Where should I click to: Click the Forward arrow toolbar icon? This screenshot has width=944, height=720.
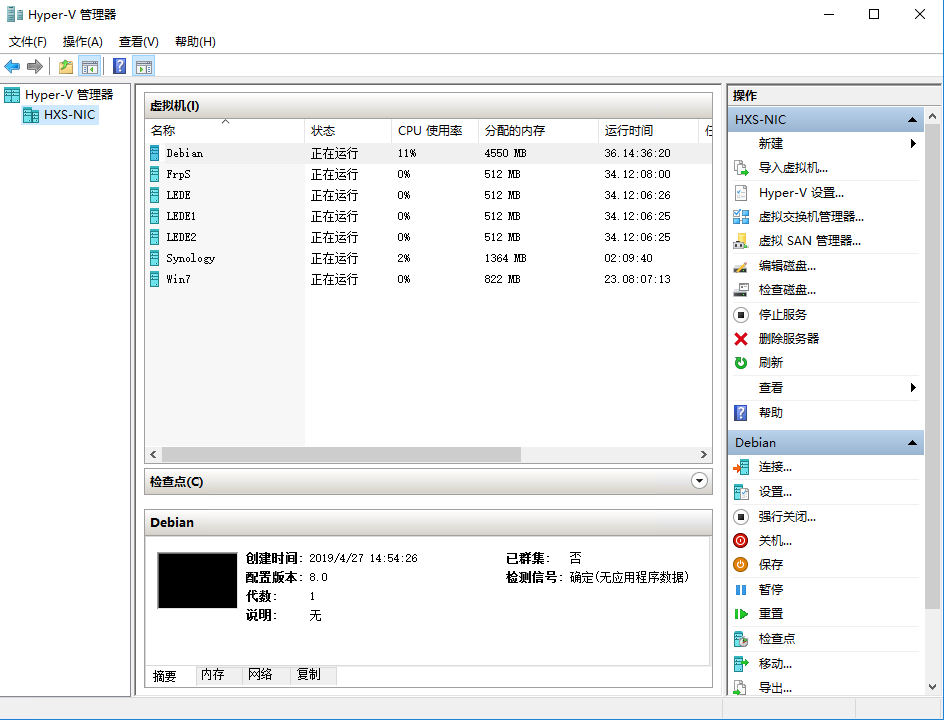(x=35, y=66)
